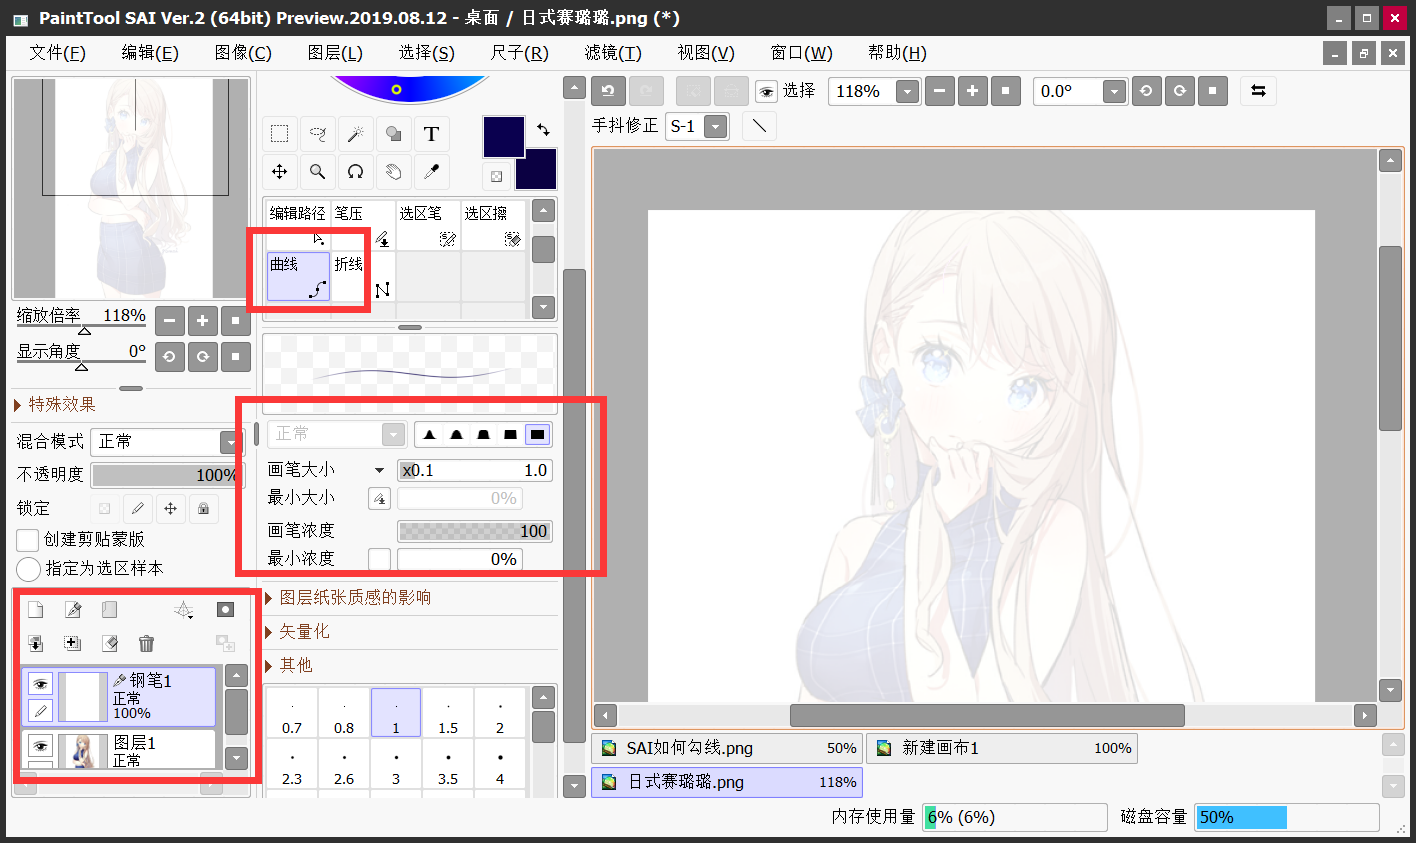Open the rotation angle 0.0° dropdown

pos(1115,92)
